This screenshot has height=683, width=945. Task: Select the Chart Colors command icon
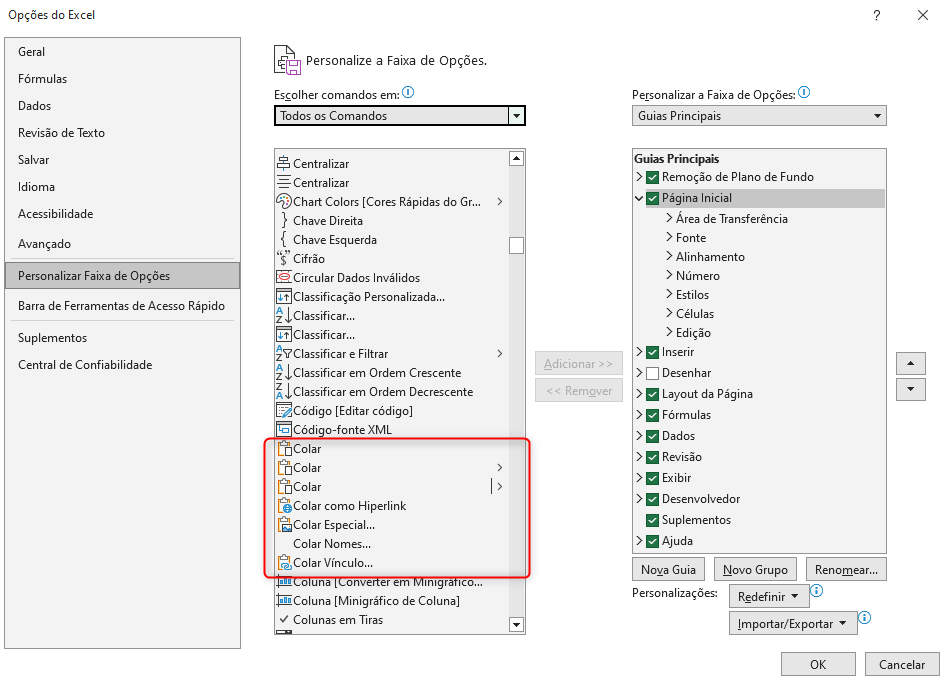click(283, 201)
